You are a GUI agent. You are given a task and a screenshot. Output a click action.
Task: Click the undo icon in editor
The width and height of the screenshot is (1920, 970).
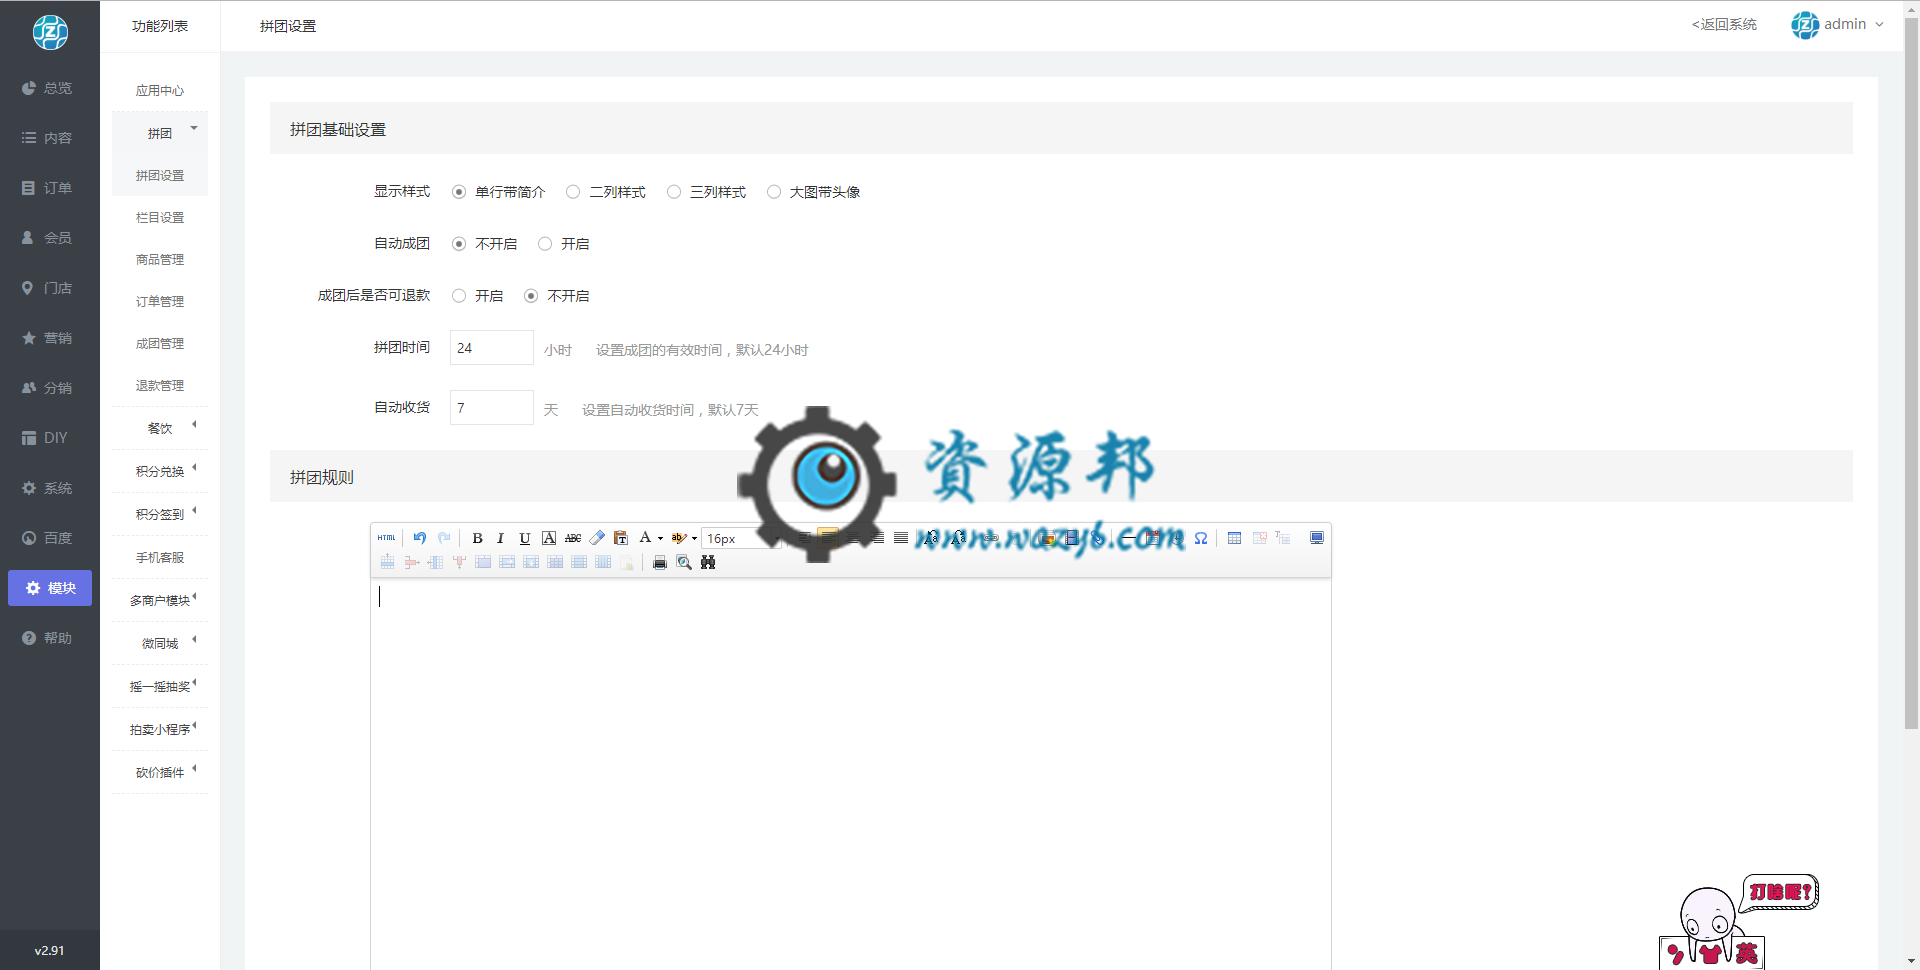point(420,538)
